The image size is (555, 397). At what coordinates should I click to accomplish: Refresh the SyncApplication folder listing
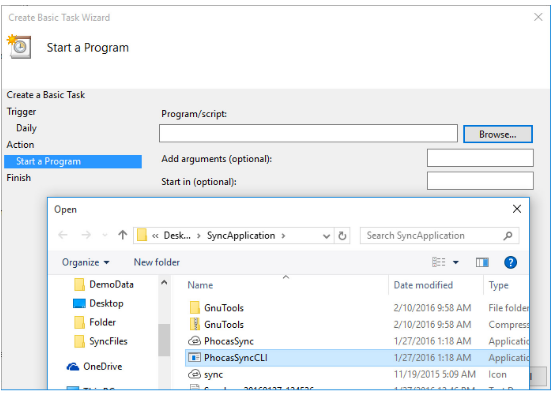pyautogui.click(x=342, y=236)
